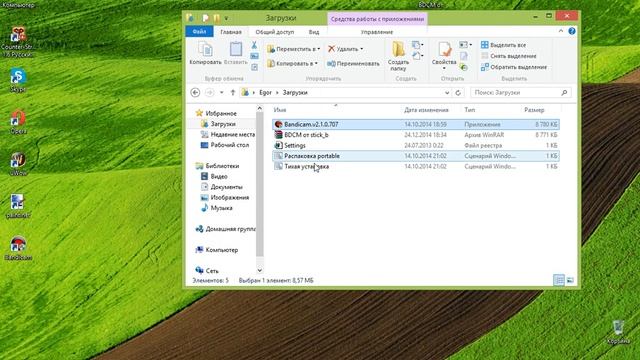Click the Bandicam.v2.1.0.707 file icon

278,124
